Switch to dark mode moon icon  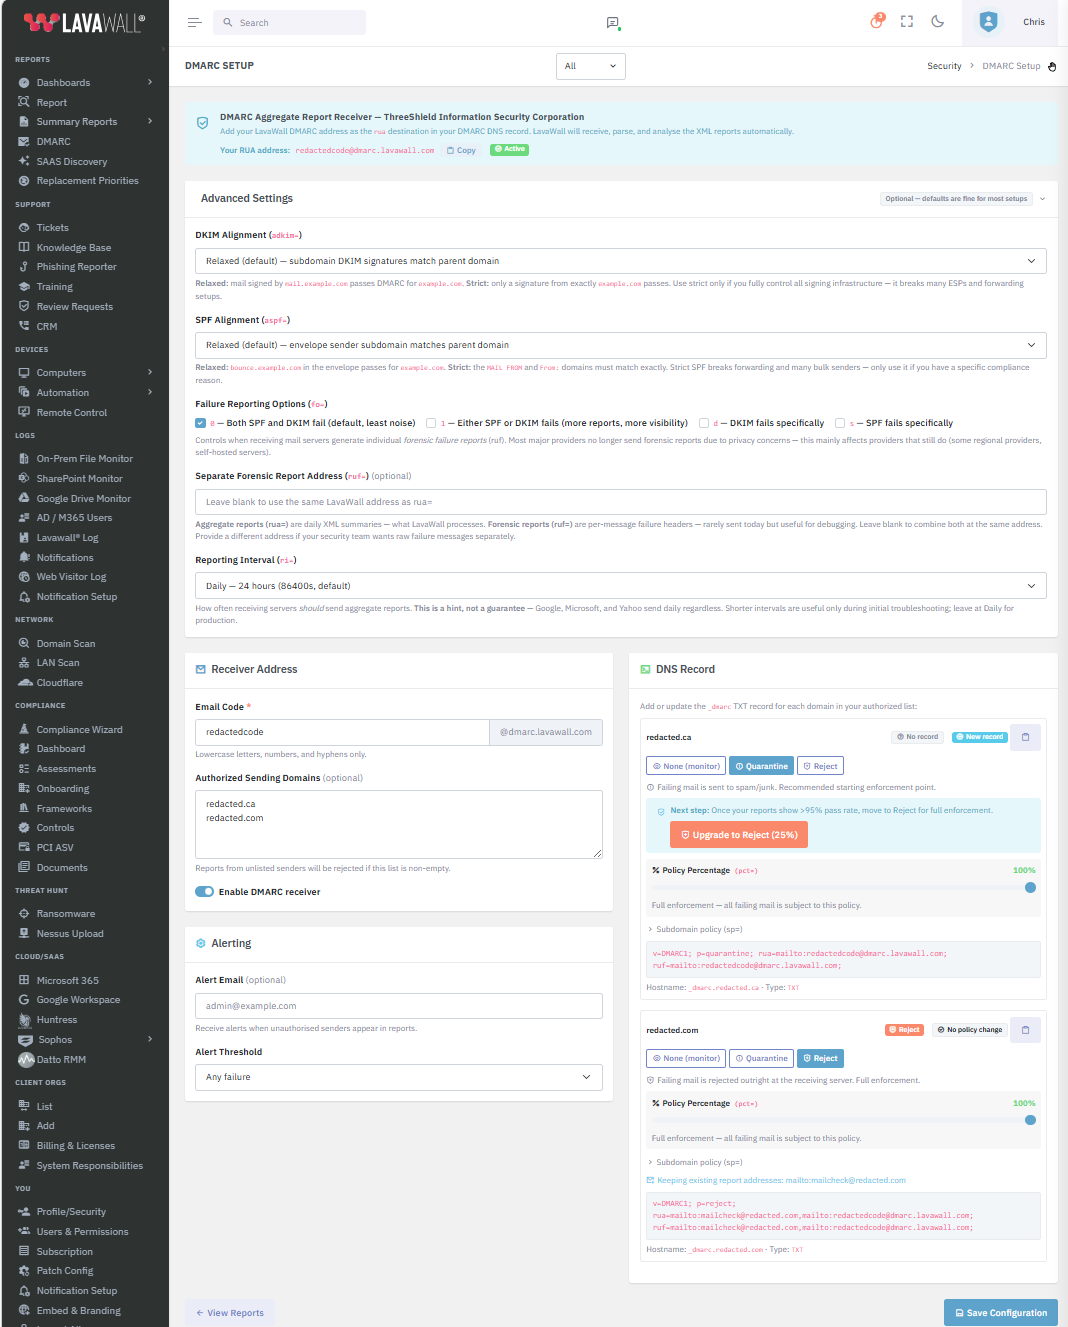point(938,21)
